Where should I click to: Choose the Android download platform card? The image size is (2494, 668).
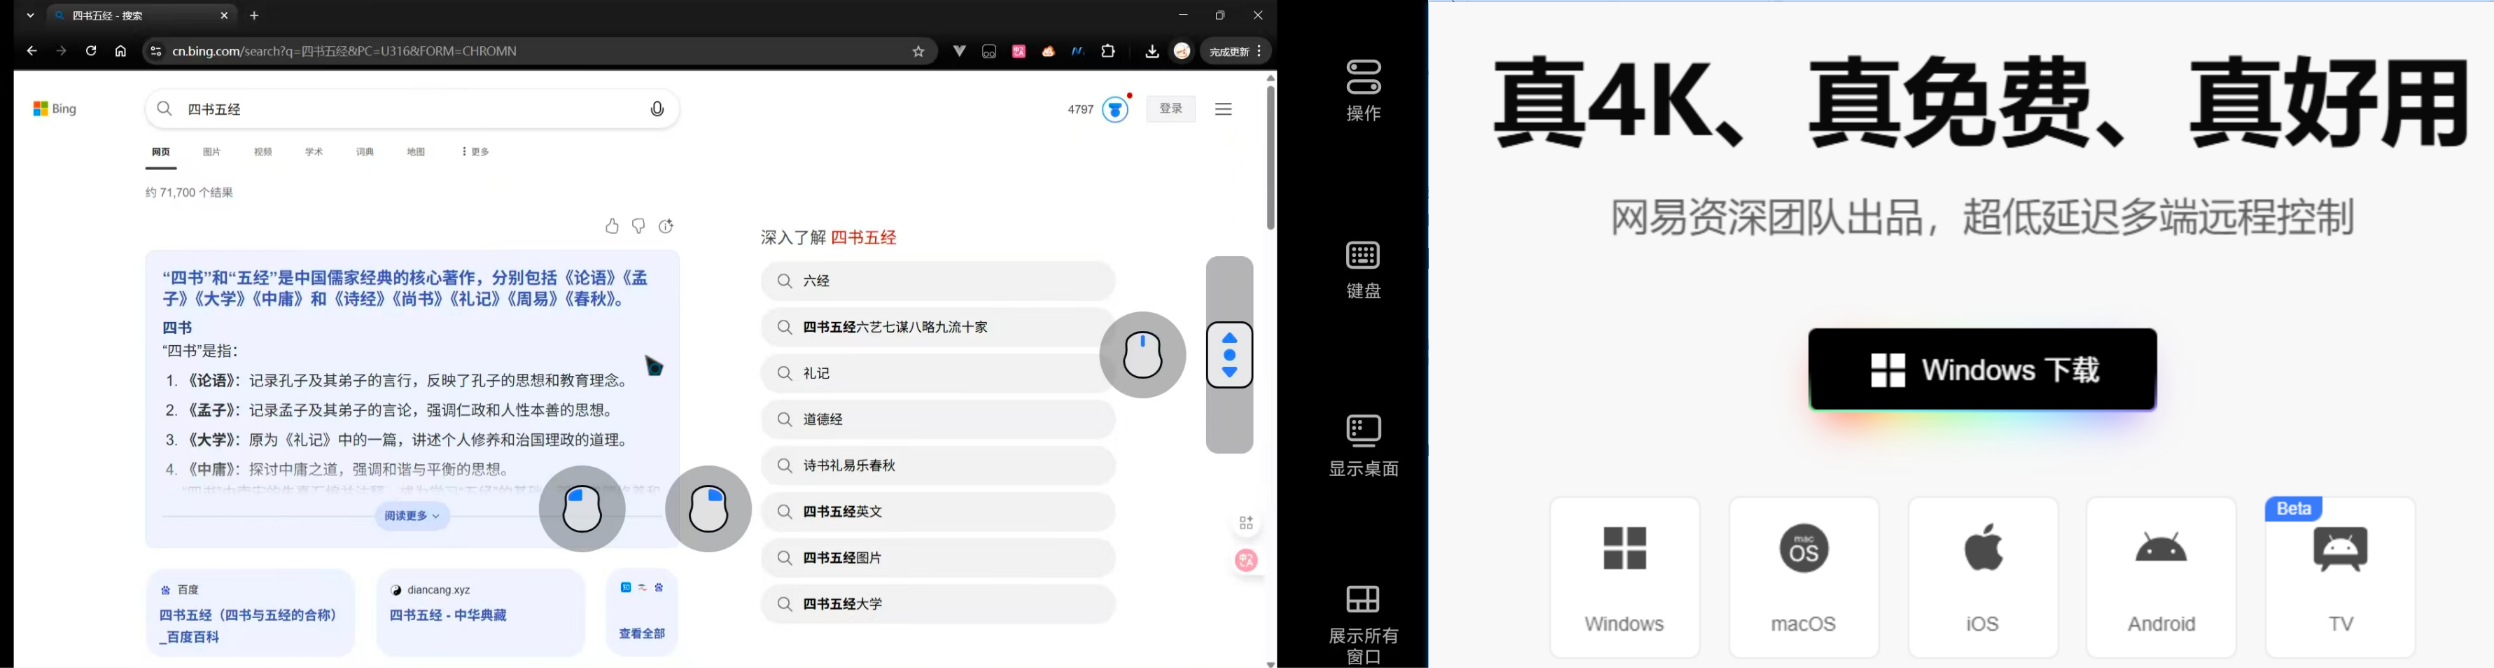click(2160, 577)
